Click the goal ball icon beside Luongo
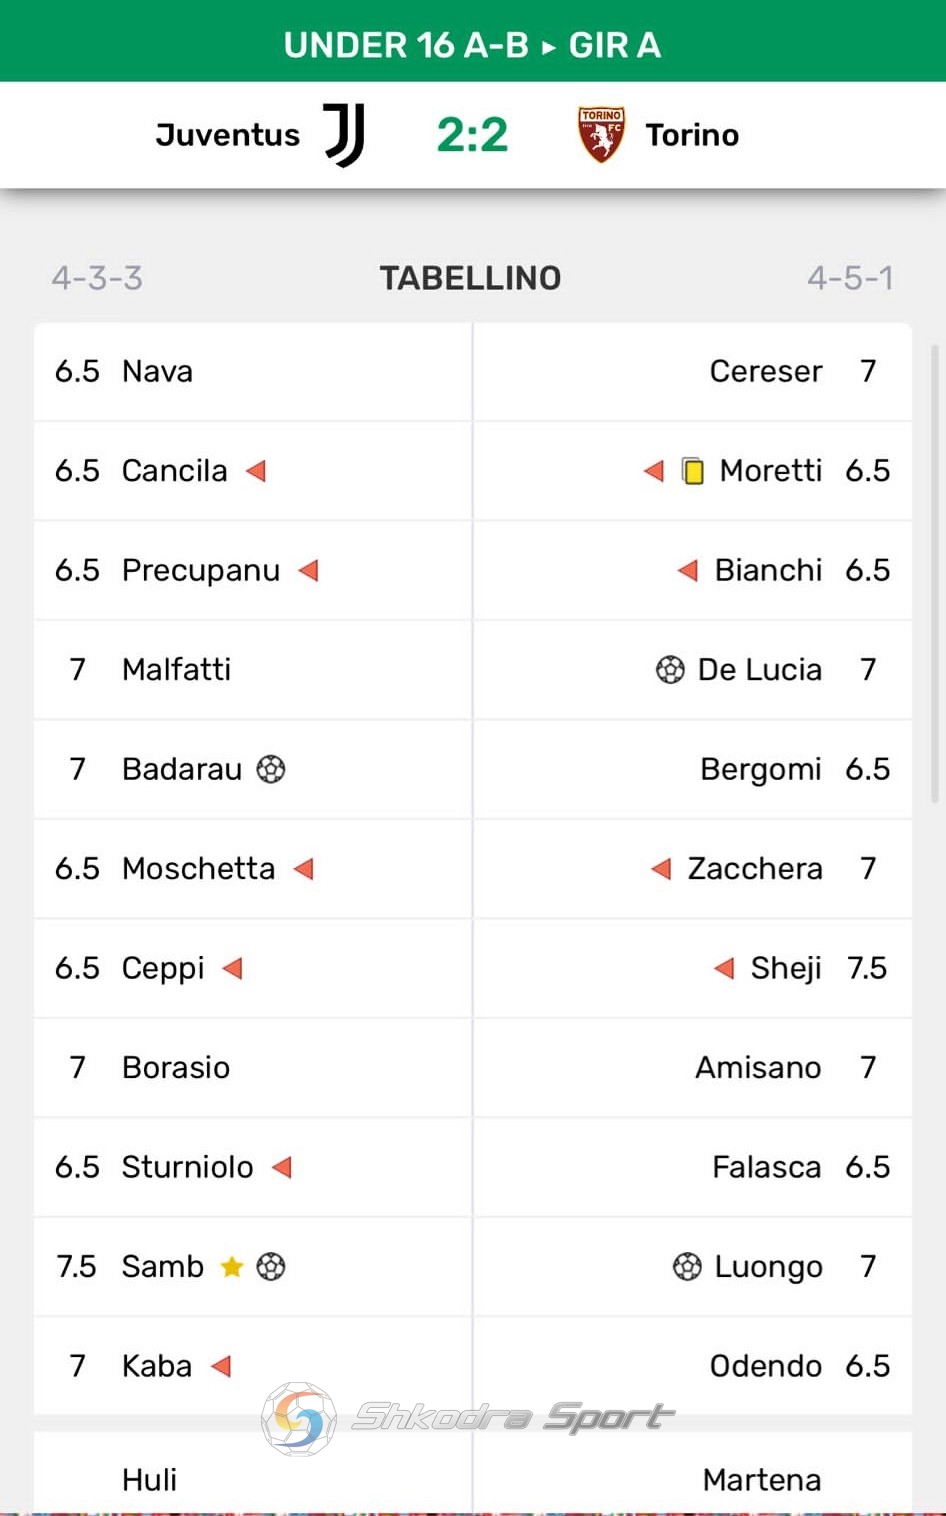This screenshot has height=1516, width=946. (x=687, y=1266)
